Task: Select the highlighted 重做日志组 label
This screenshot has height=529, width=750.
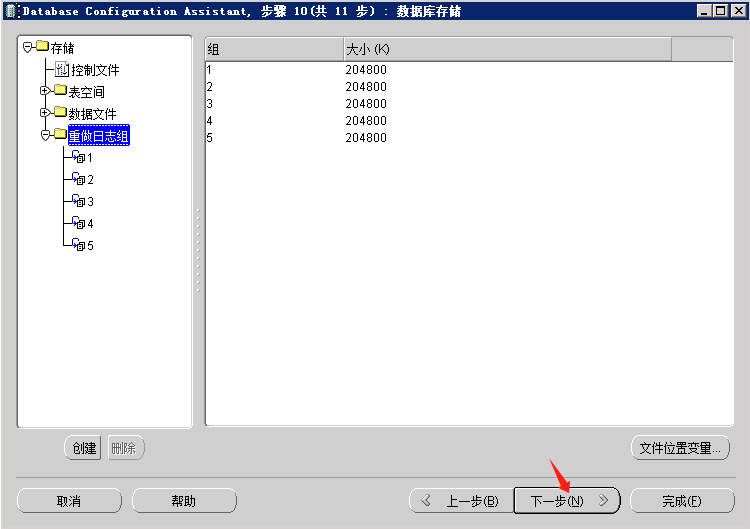Action: [x=99, y=136]
